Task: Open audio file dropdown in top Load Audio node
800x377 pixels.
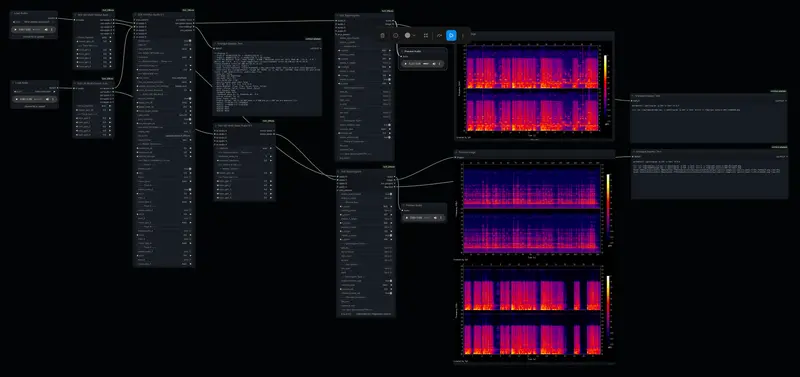Action: 34,22
